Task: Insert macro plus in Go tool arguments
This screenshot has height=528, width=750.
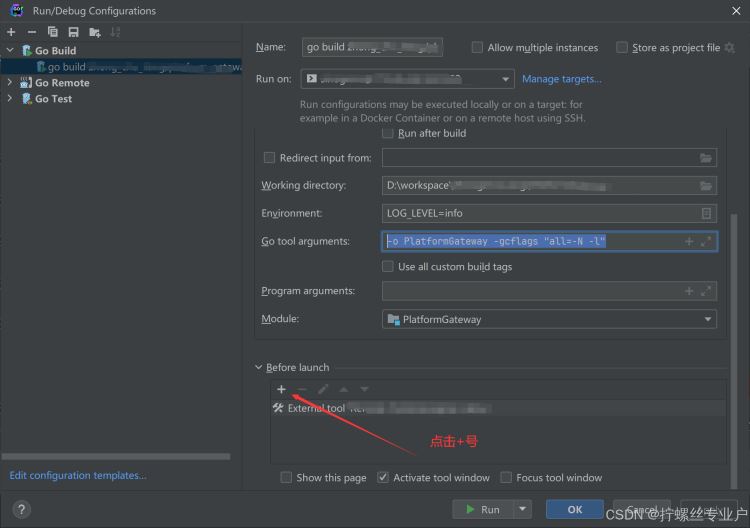Action: click(689, 242)
